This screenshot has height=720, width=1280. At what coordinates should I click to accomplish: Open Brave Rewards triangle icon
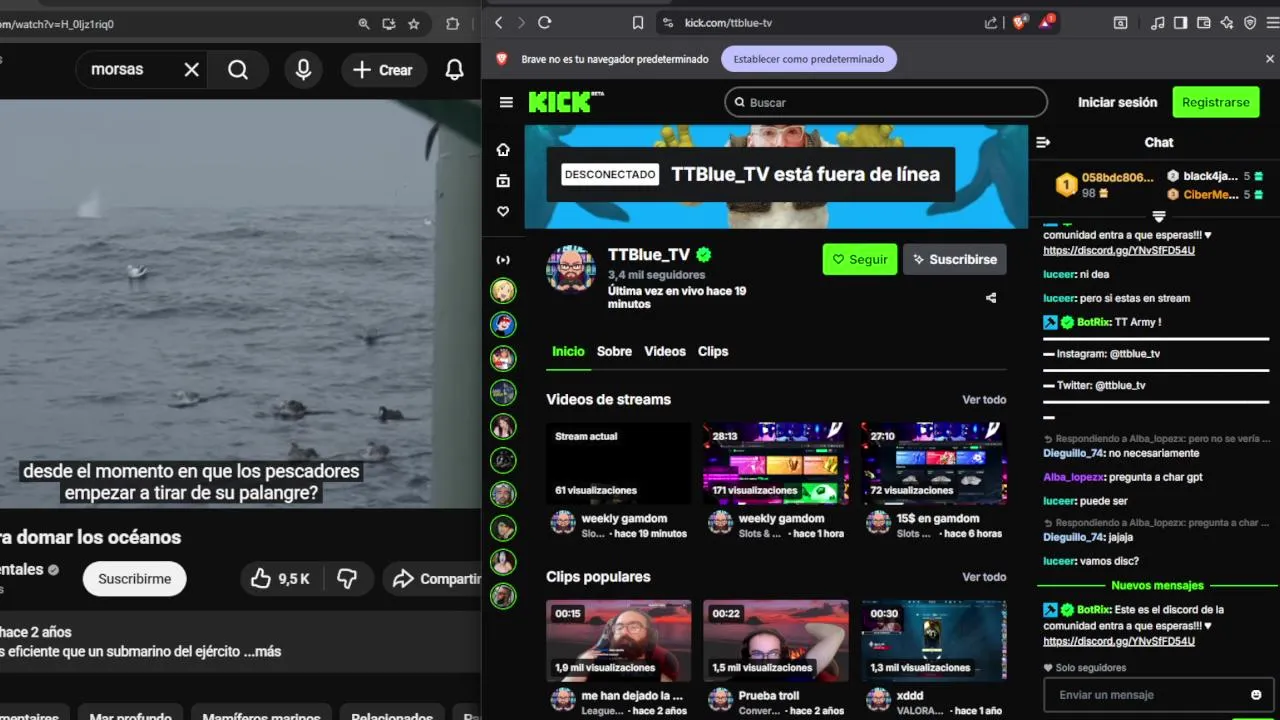point(1047,21)
